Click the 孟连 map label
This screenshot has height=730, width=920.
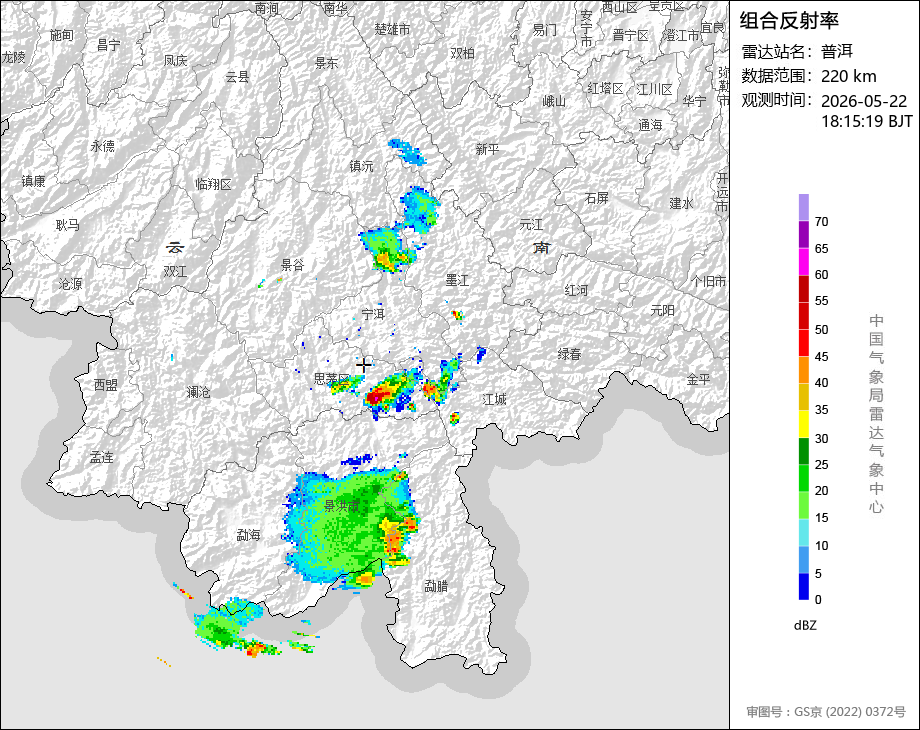pyautogui.click(x=101, y=457)
